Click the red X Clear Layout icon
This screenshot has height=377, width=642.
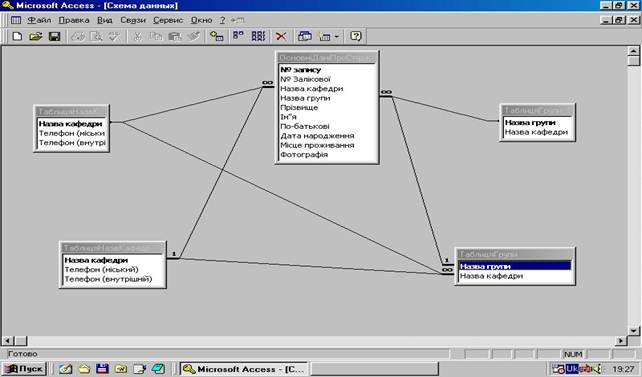coord(281,36)
